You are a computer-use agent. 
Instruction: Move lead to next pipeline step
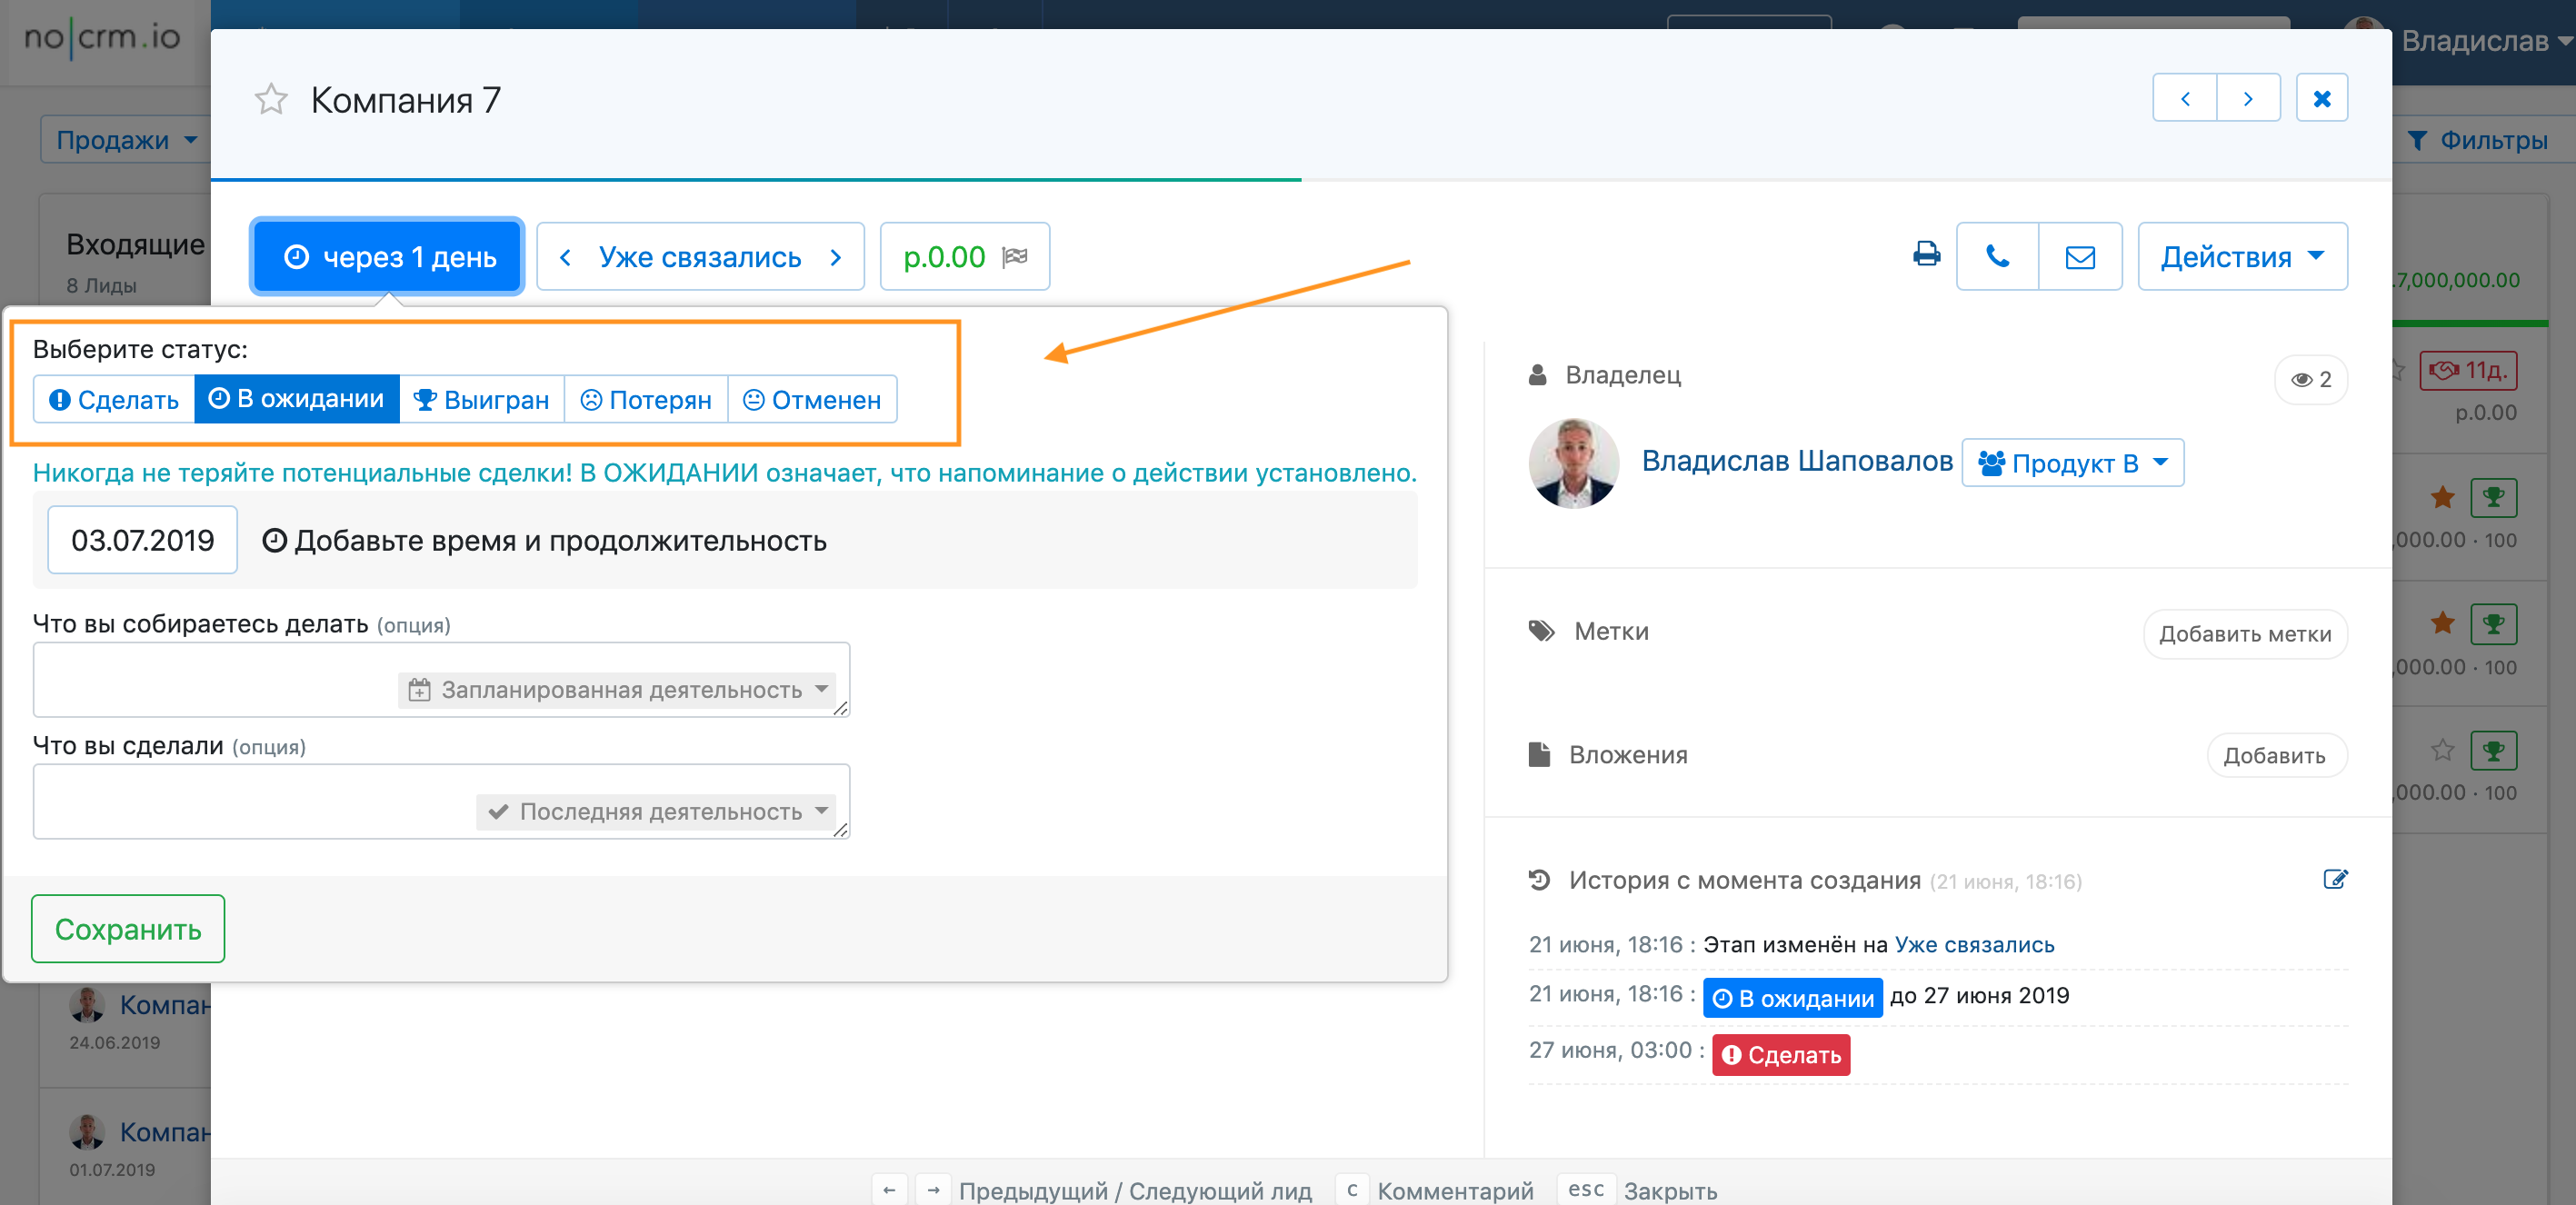(836, 257)
